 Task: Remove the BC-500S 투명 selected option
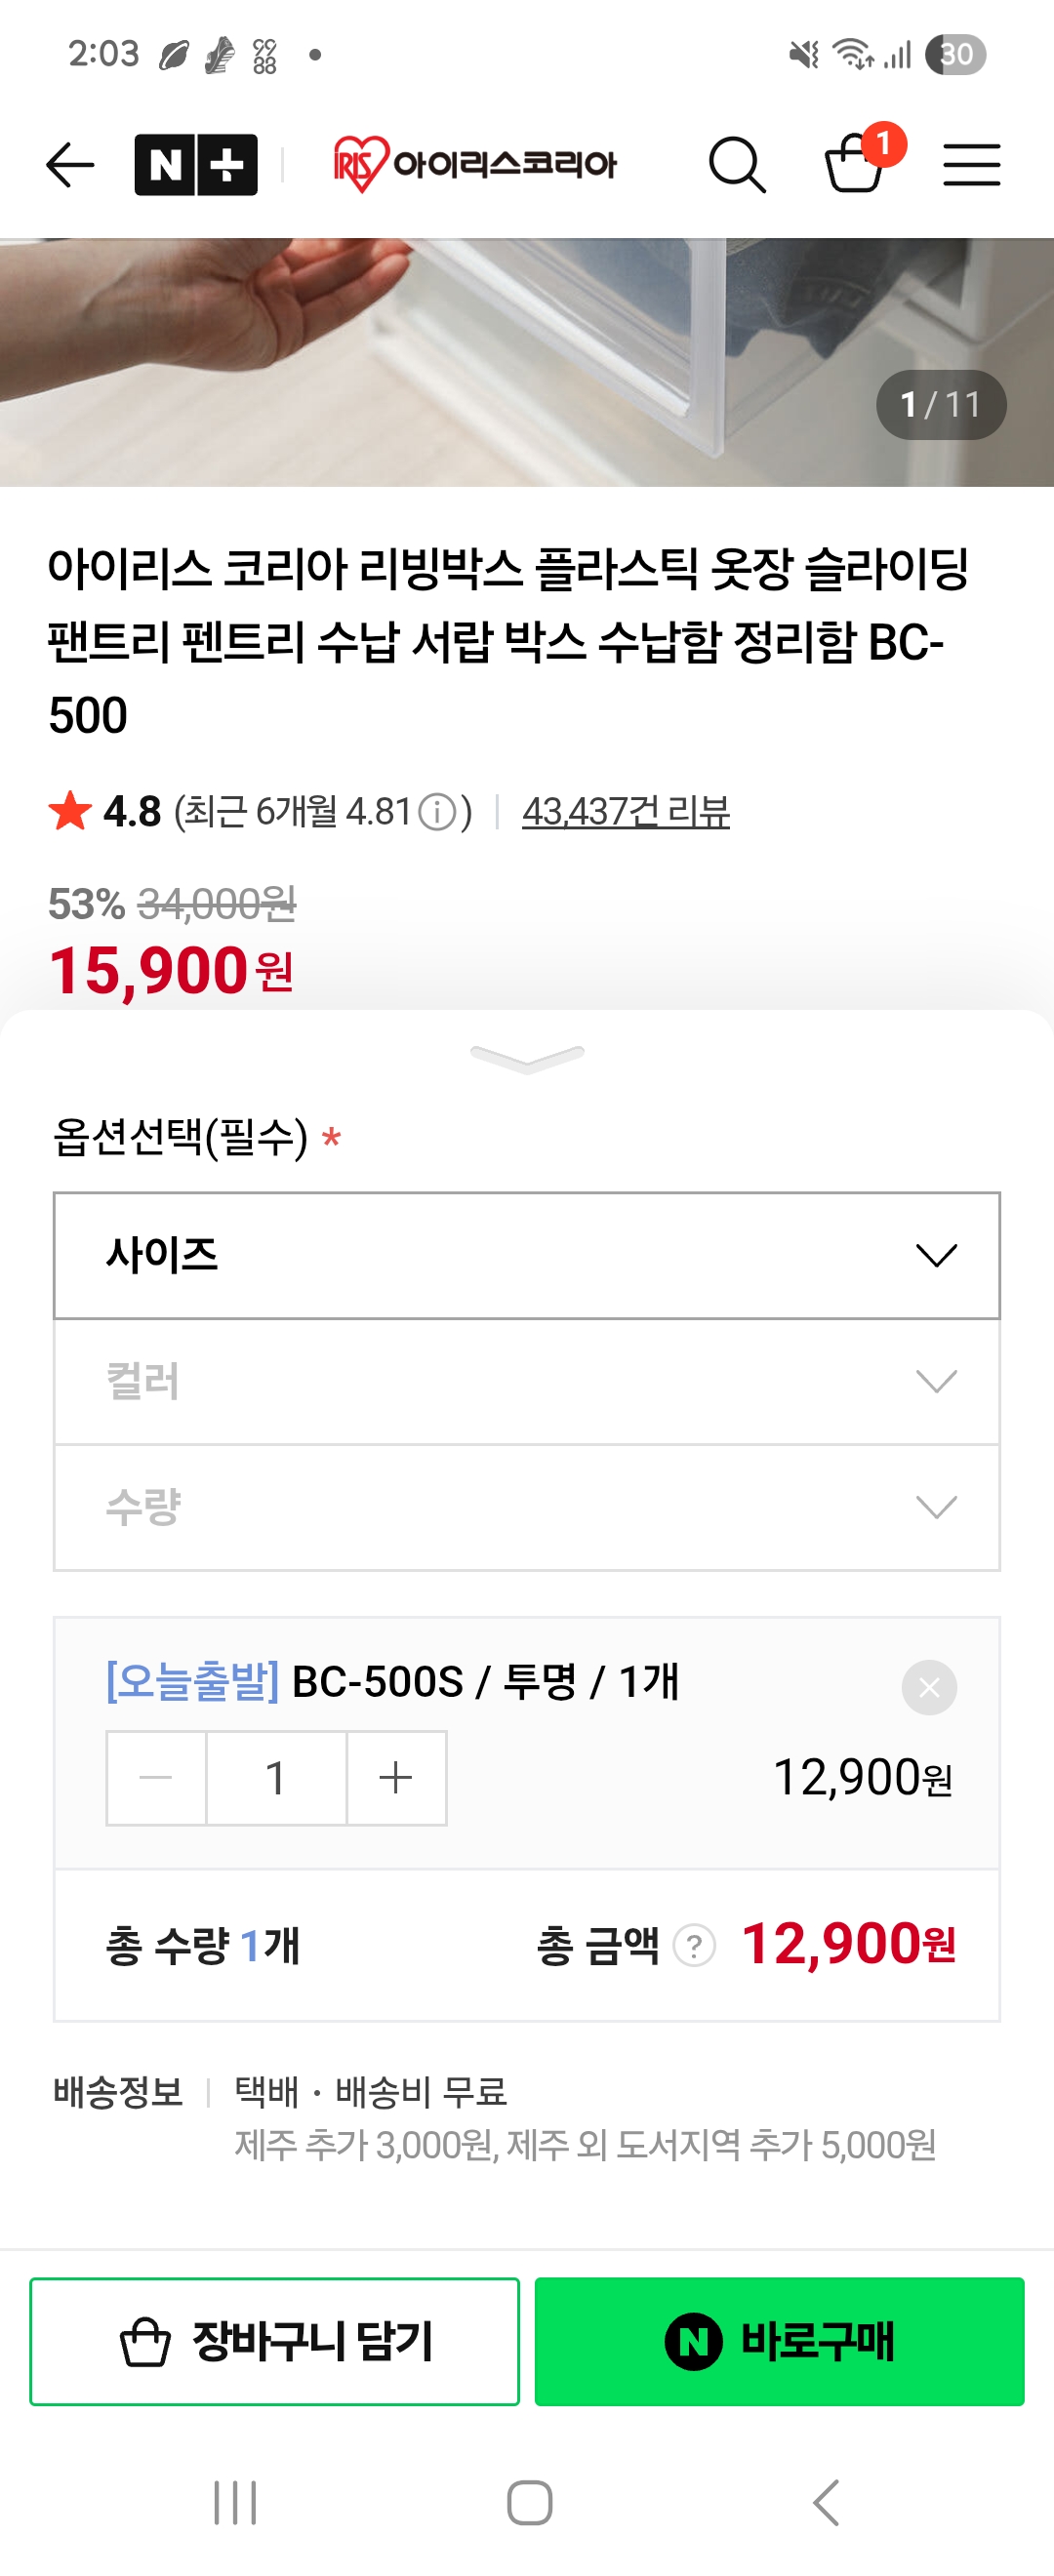929,1688
